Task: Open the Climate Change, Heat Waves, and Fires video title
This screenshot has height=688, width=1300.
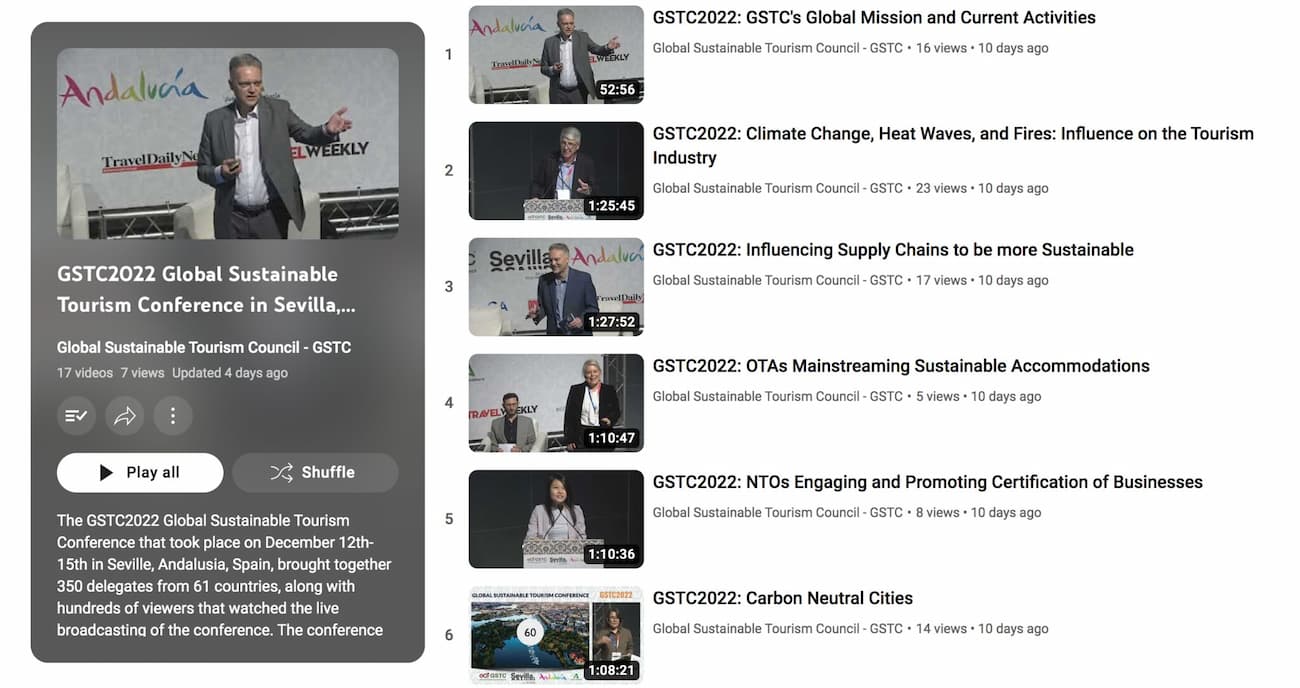Action: tap(953, 146)
